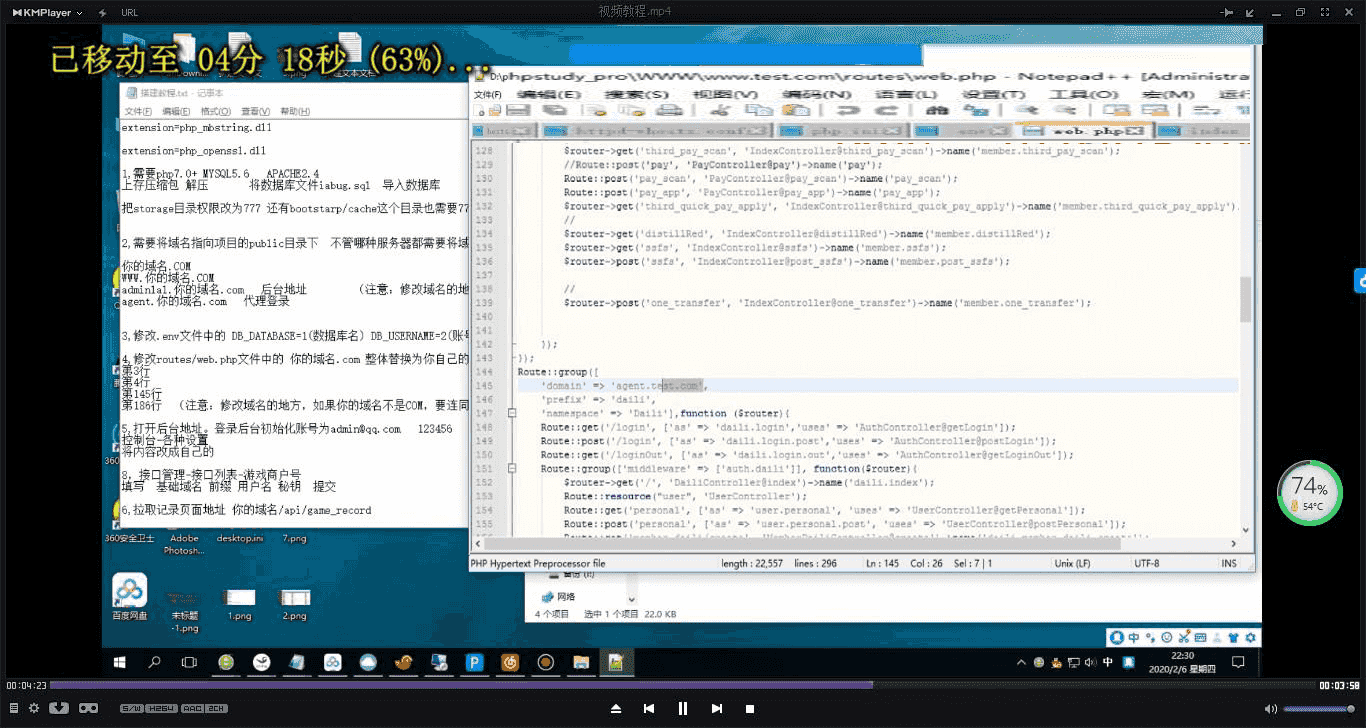This screenshot has width=1366, height=728.
Task: Click the S/W decoder badge
Action: point(131,708)
